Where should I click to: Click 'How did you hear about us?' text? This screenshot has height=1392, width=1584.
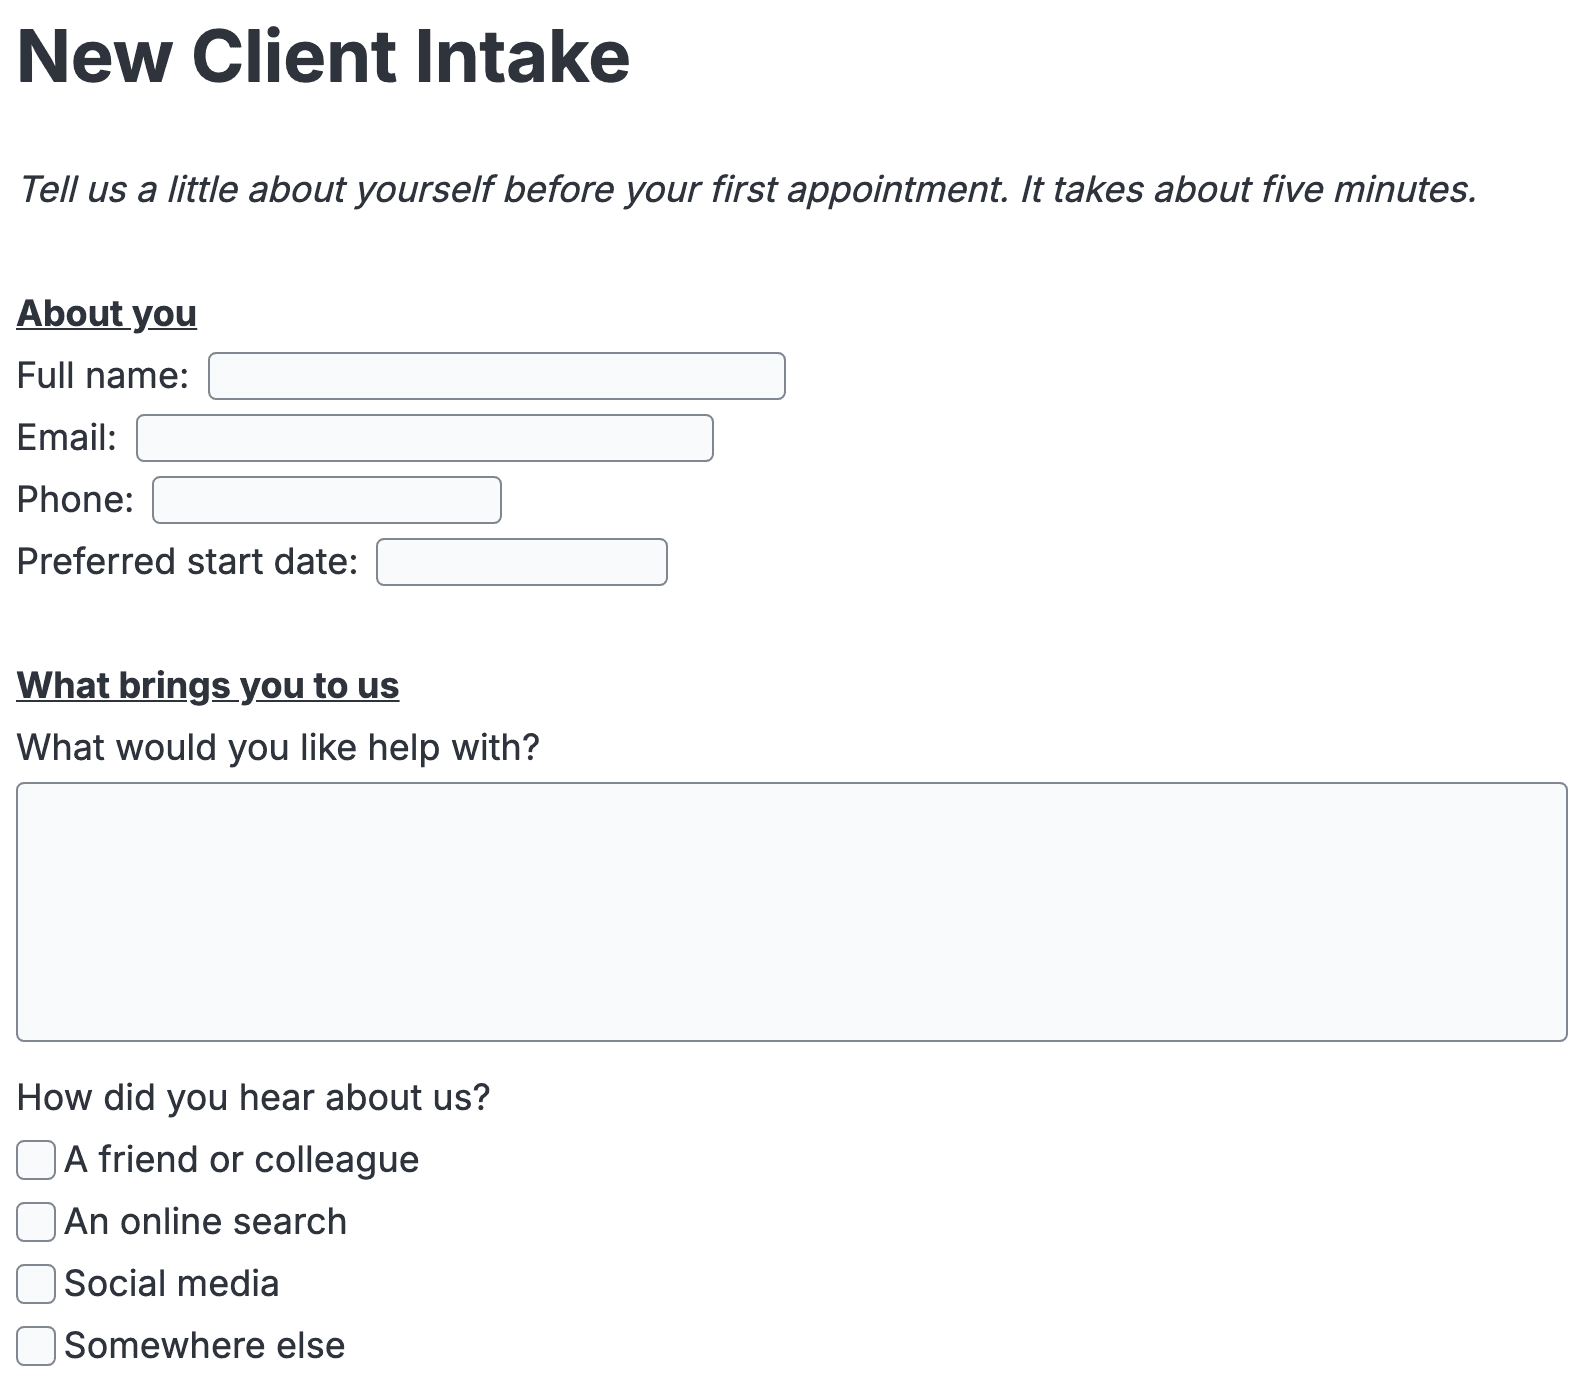tap(254, 1098)
